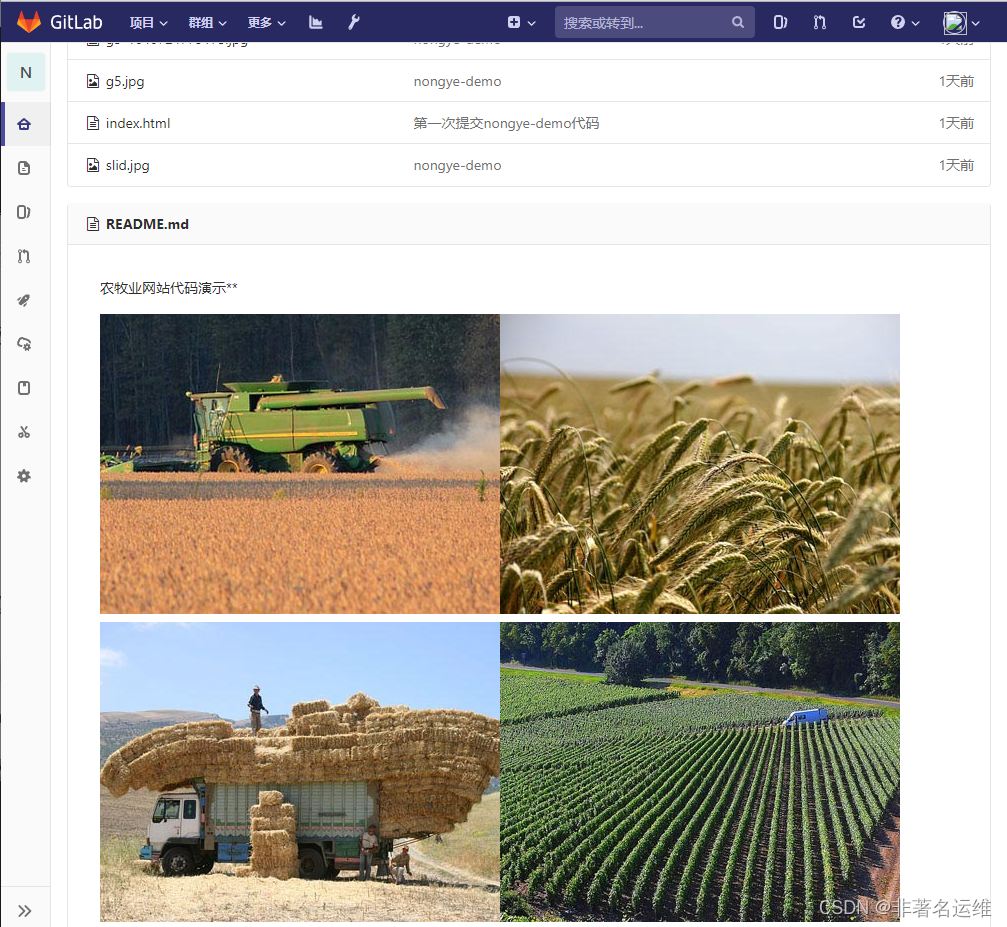Click 1天前 timestamp in slid.jpg row
1007x927 pixels.
[956, 166]
